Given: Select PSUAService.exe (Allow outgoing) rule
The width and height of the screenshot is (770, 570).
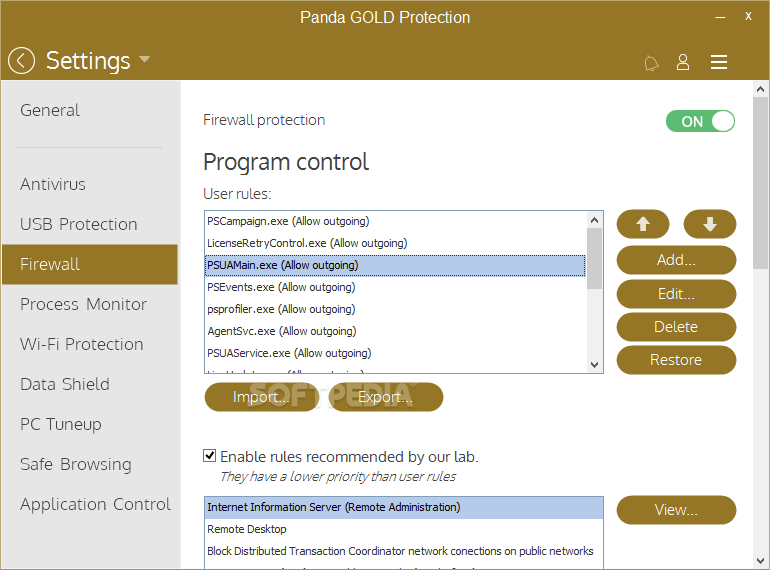Looking at the screenshot, I should tap(396, 353).
